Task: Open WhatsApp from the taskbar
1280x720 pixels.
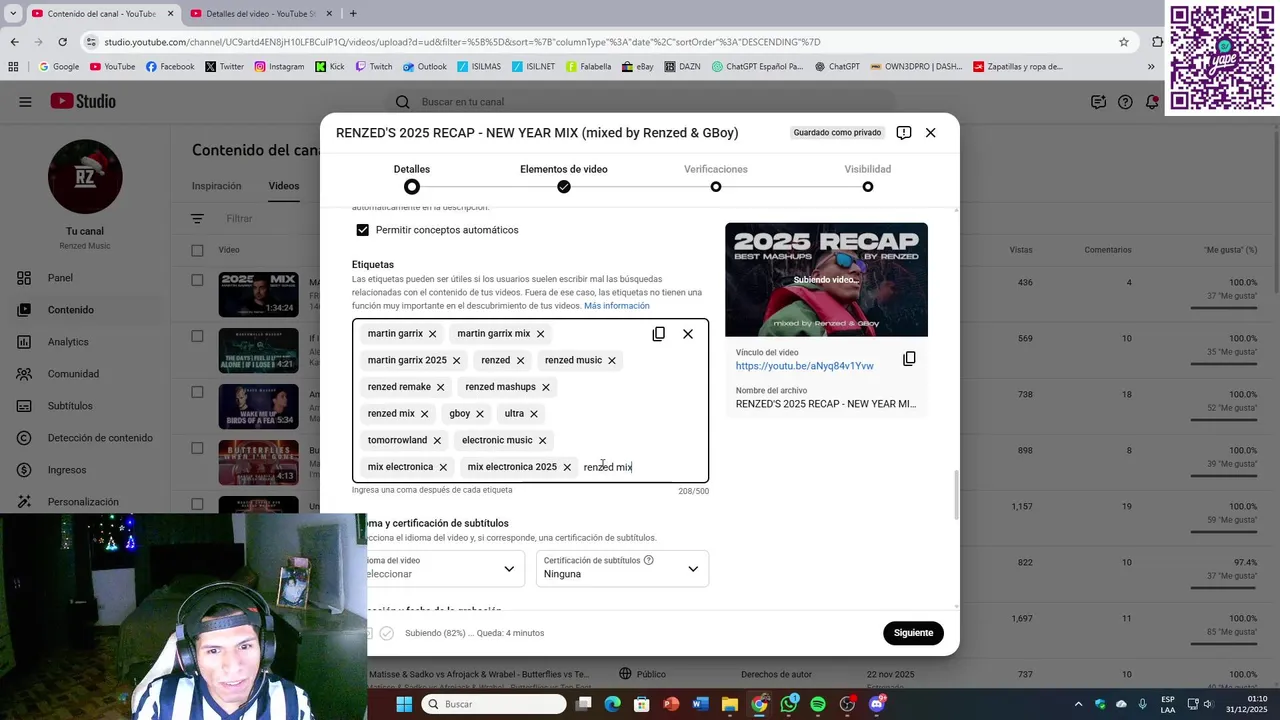Action: pos(789,704)
